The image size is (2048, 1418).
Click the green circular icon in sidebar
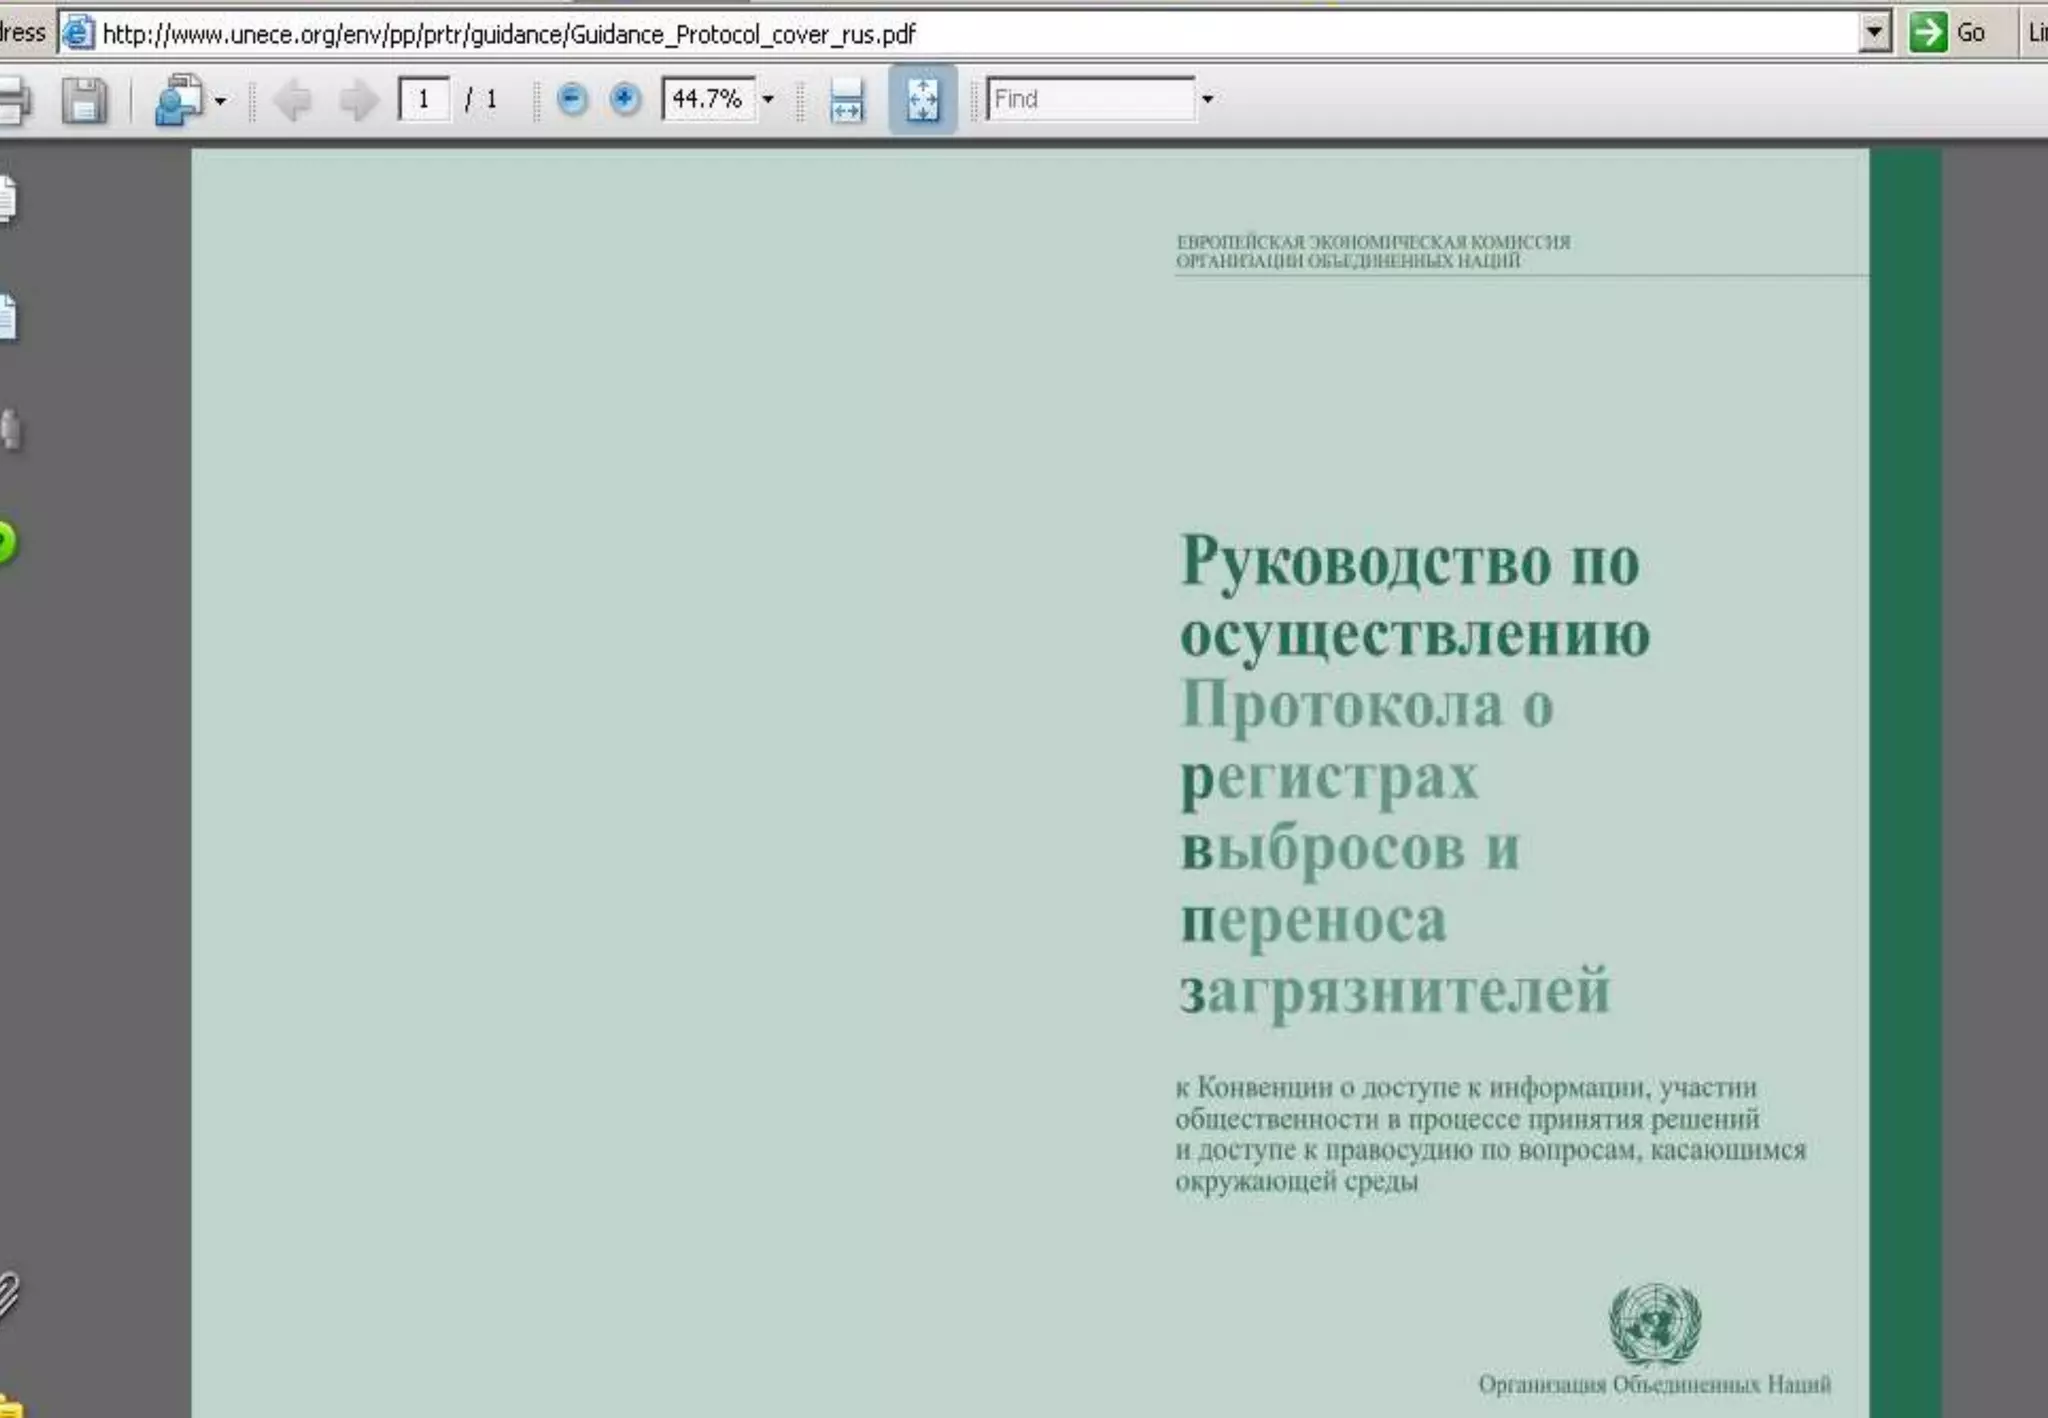[8, 543]
